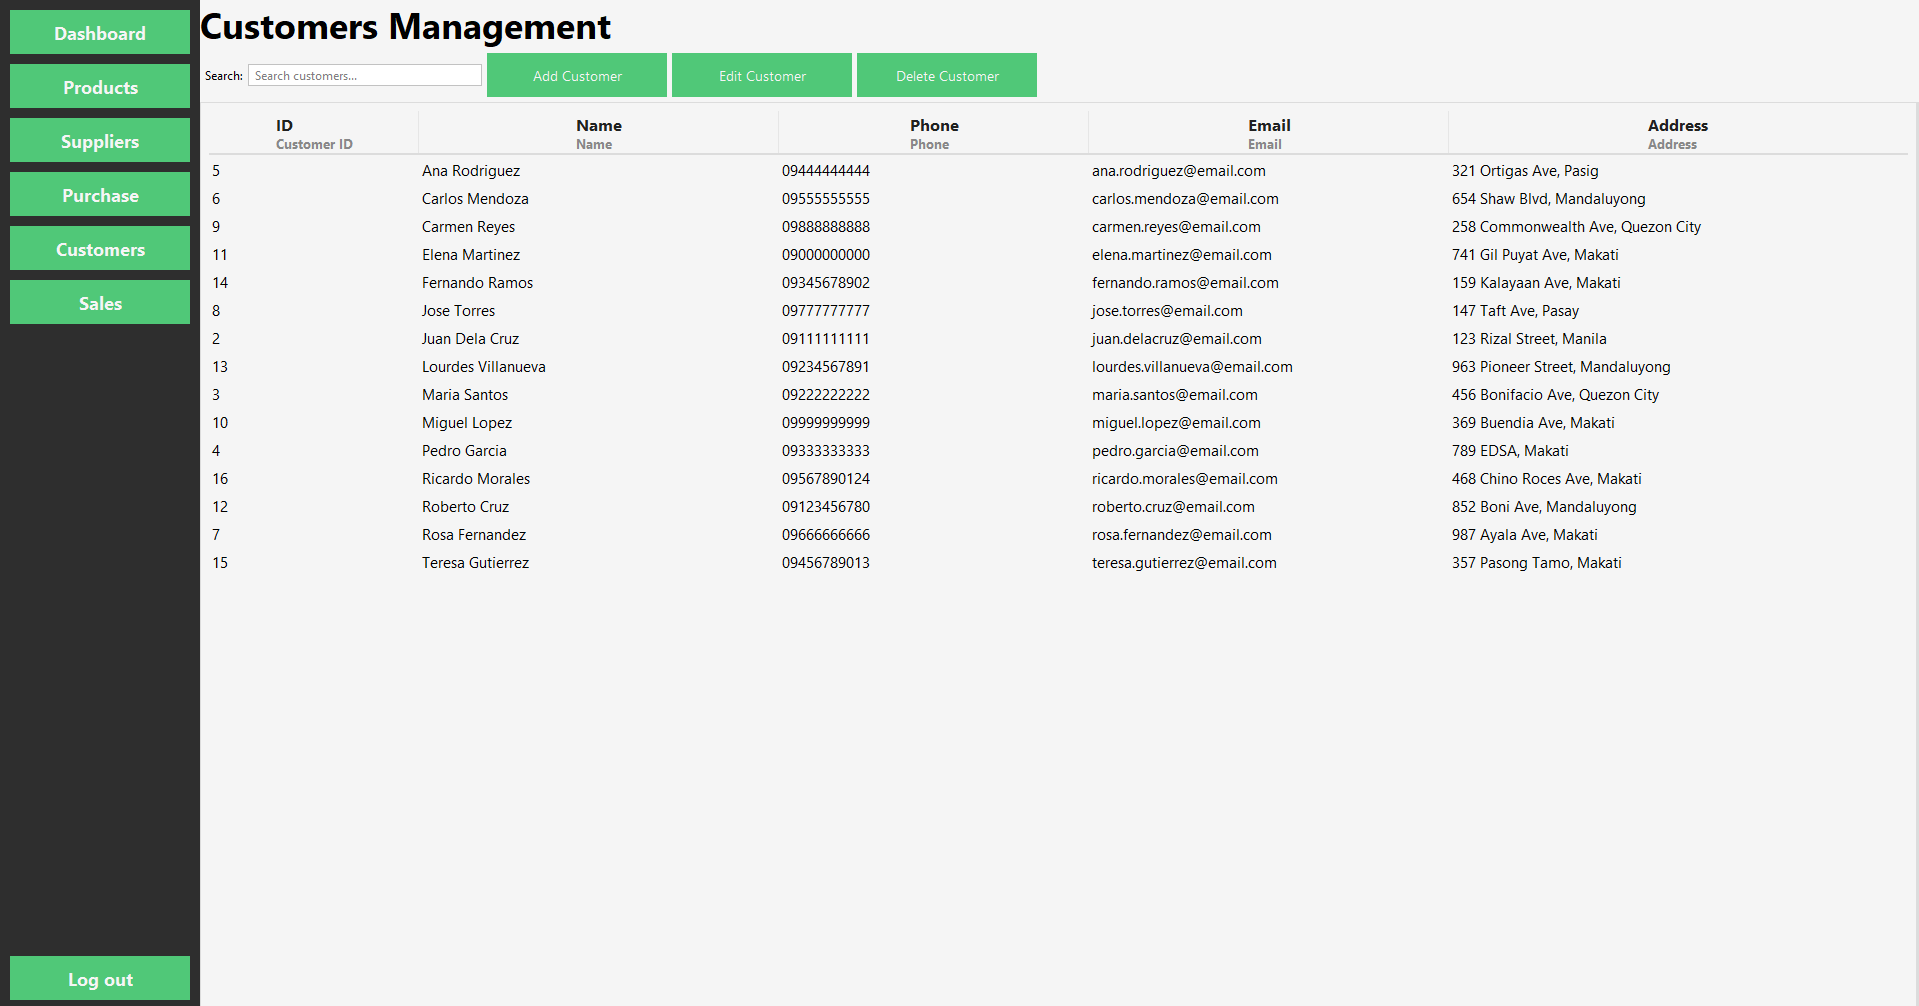This screenshot has width=1919, height=1006.
Task: Navigate to the Products section
Action: point(99,86)
